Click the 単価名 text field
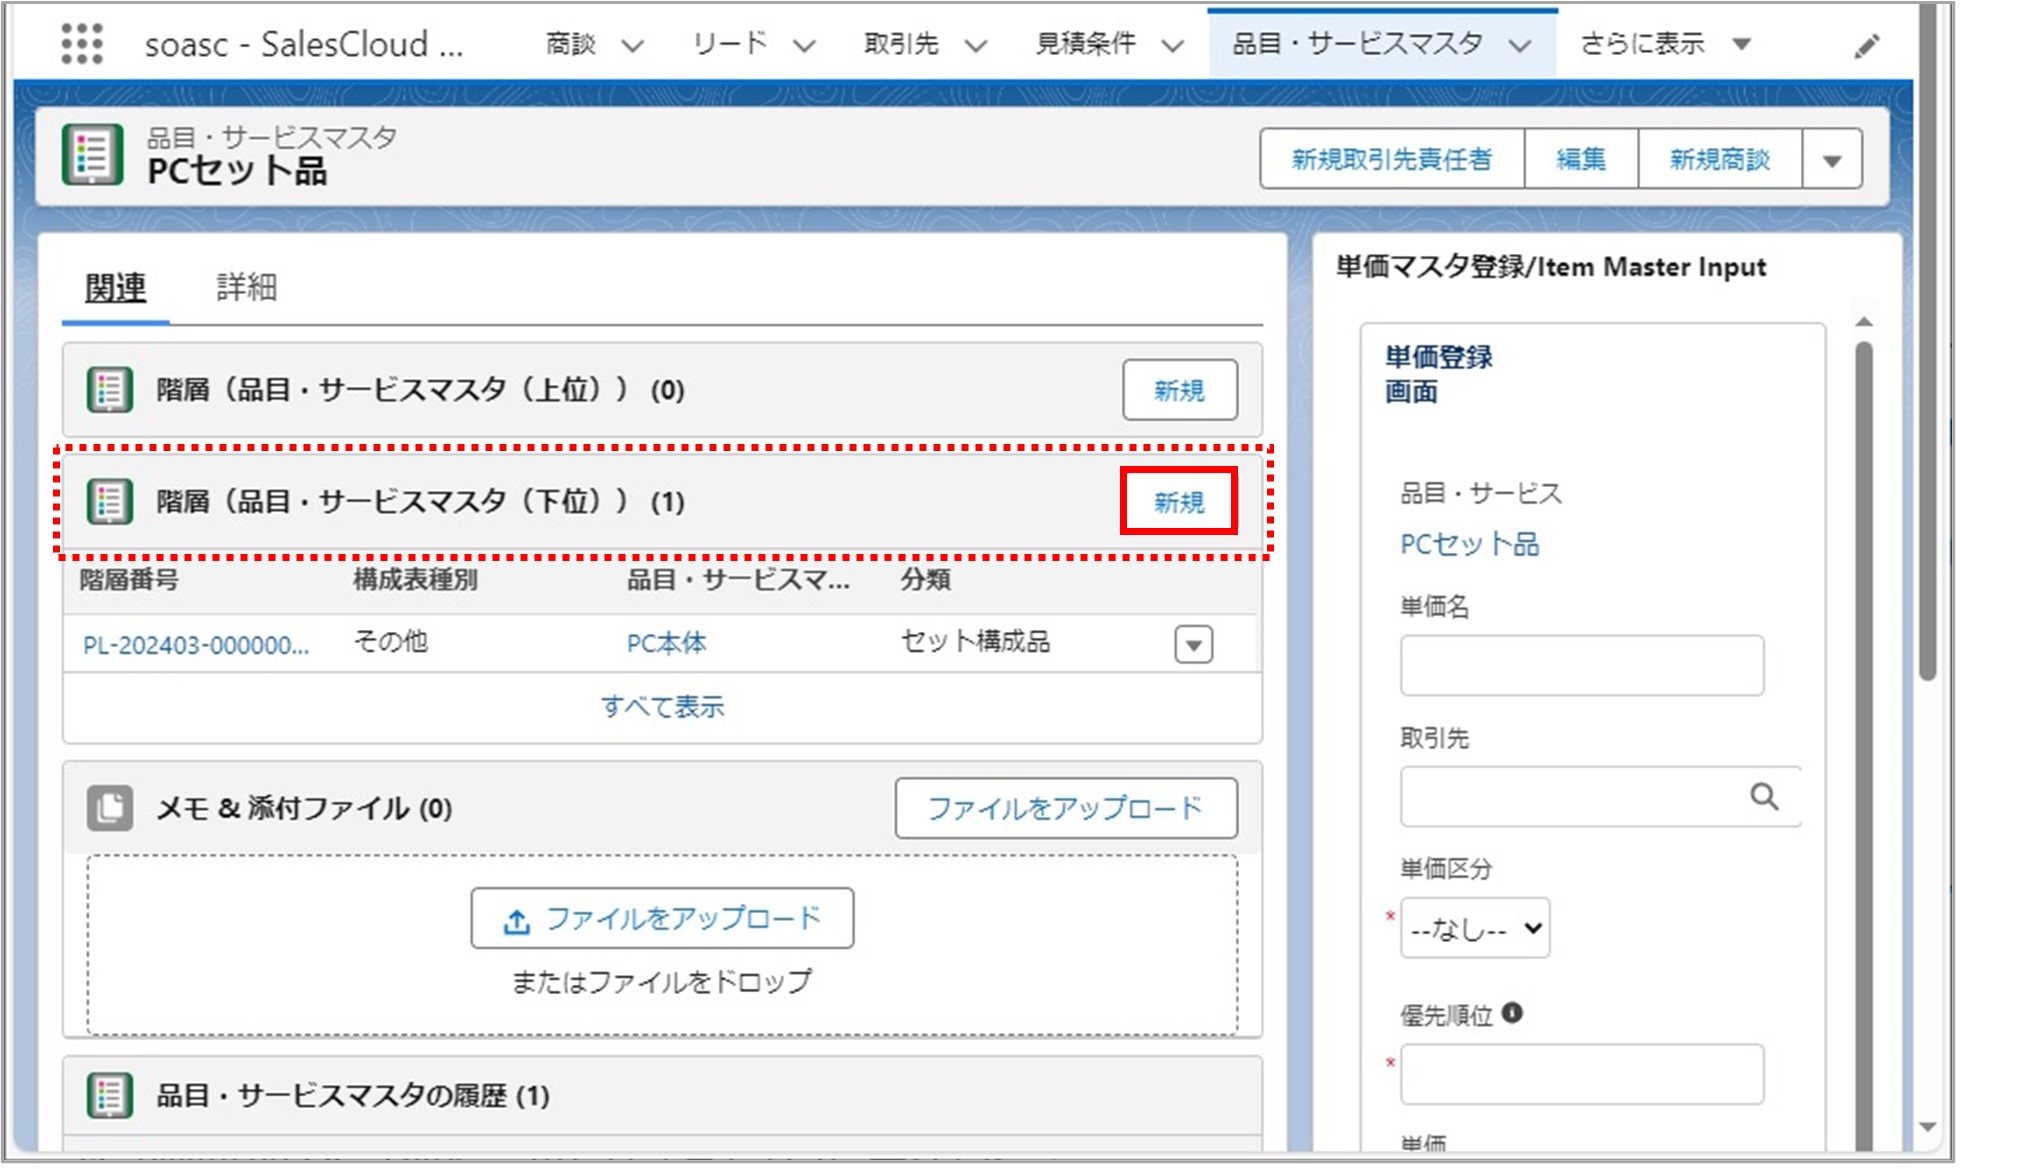This screenshot has width=2027, height=1169. click(1581, 665)
